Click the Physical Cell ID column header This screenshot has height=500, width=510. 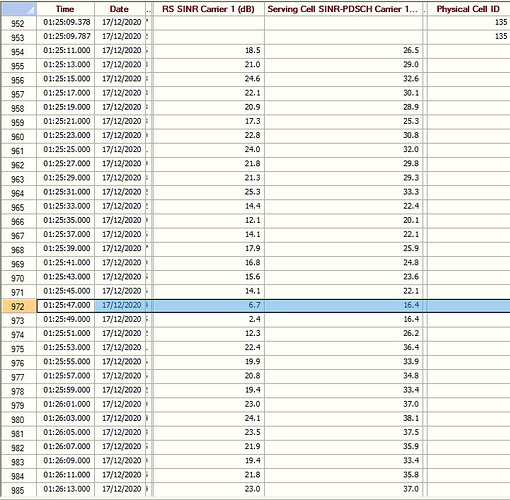(x=468, y=9)
